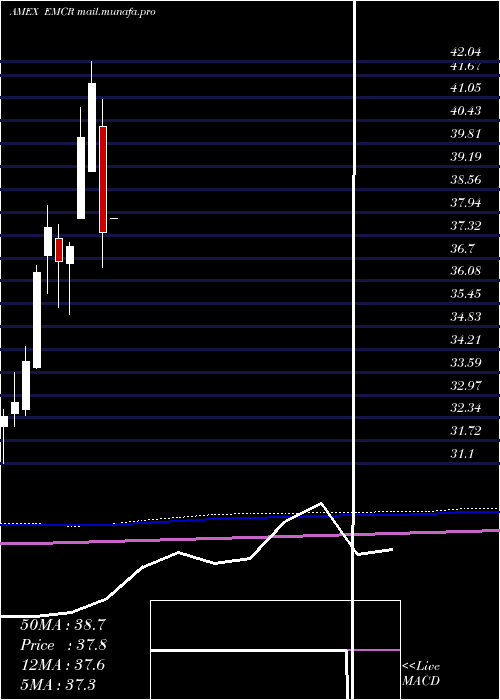Select the tall red candlestick body
500x700 pixels.
pyautogui.click(x=103, y=179)
